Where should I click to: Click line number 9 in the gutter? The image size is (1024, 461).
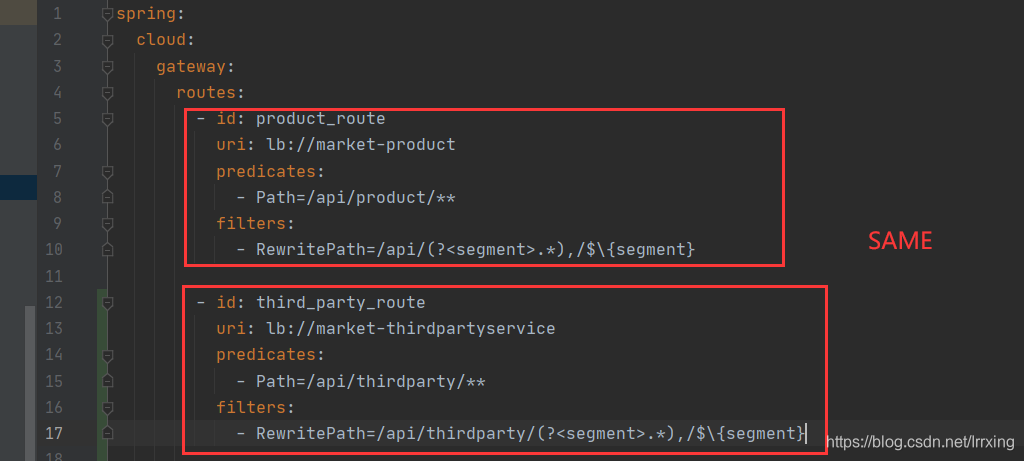point(57,223)
